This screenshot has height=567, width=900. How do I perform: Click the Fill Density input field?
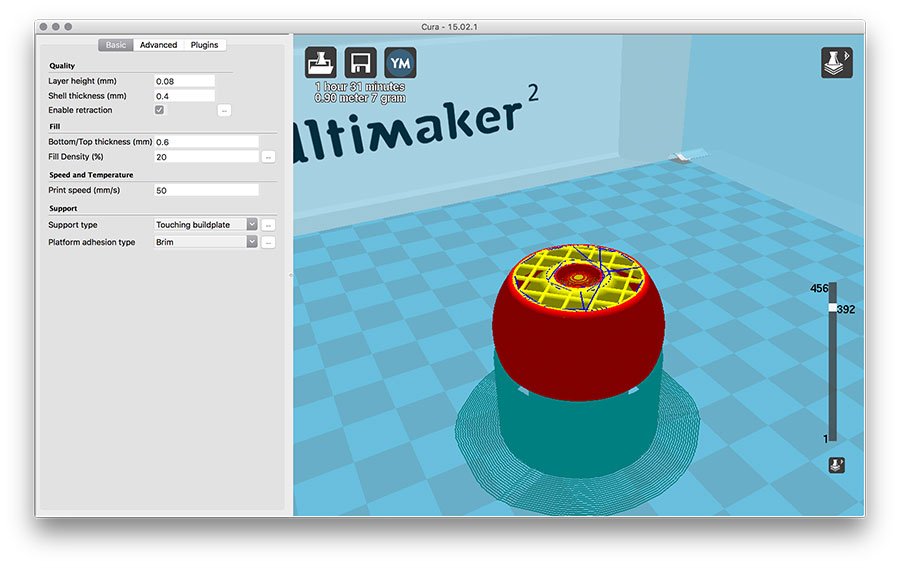coord(207,157)
